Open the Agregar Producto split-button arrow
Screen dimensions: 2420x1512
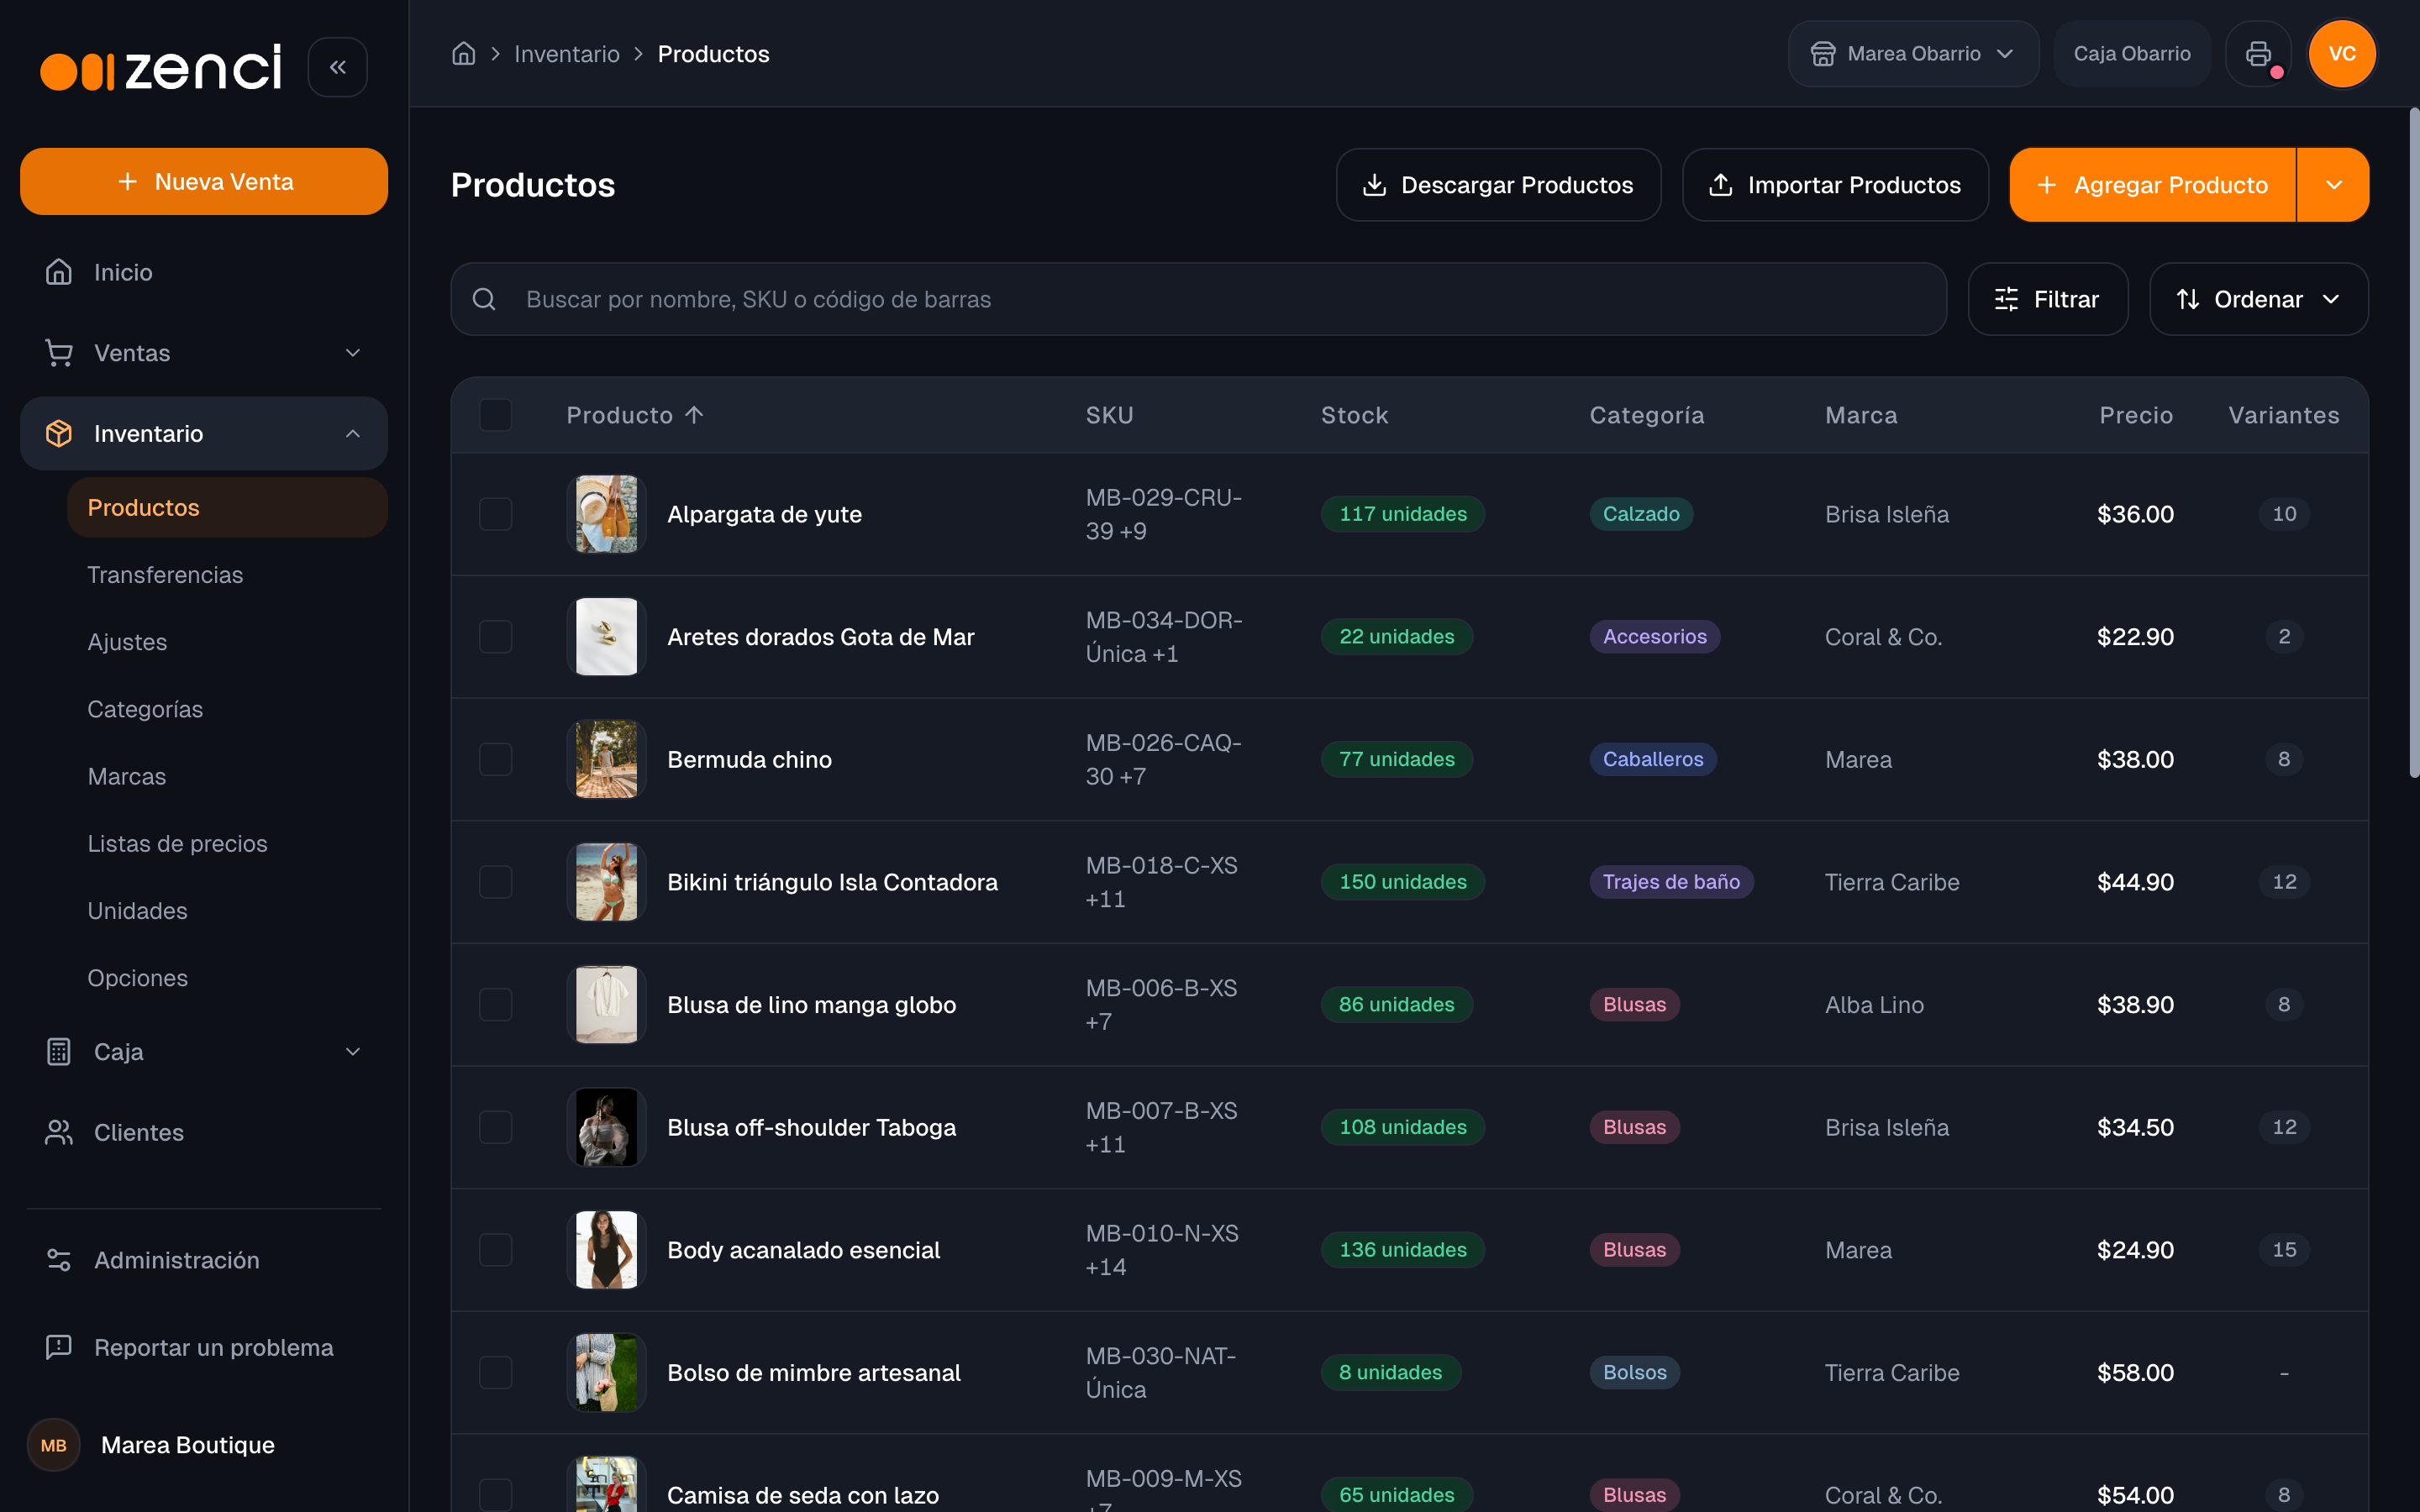pos(2333,185)
